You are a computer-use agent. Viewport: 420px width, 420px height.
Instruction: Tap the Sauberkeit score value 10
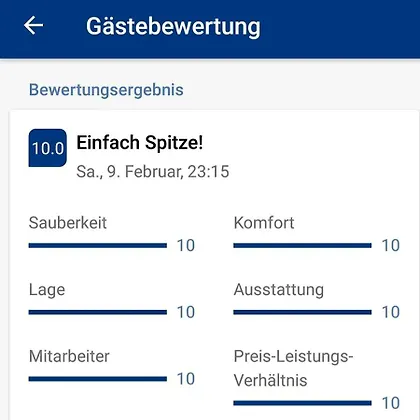tap(186, 246)
